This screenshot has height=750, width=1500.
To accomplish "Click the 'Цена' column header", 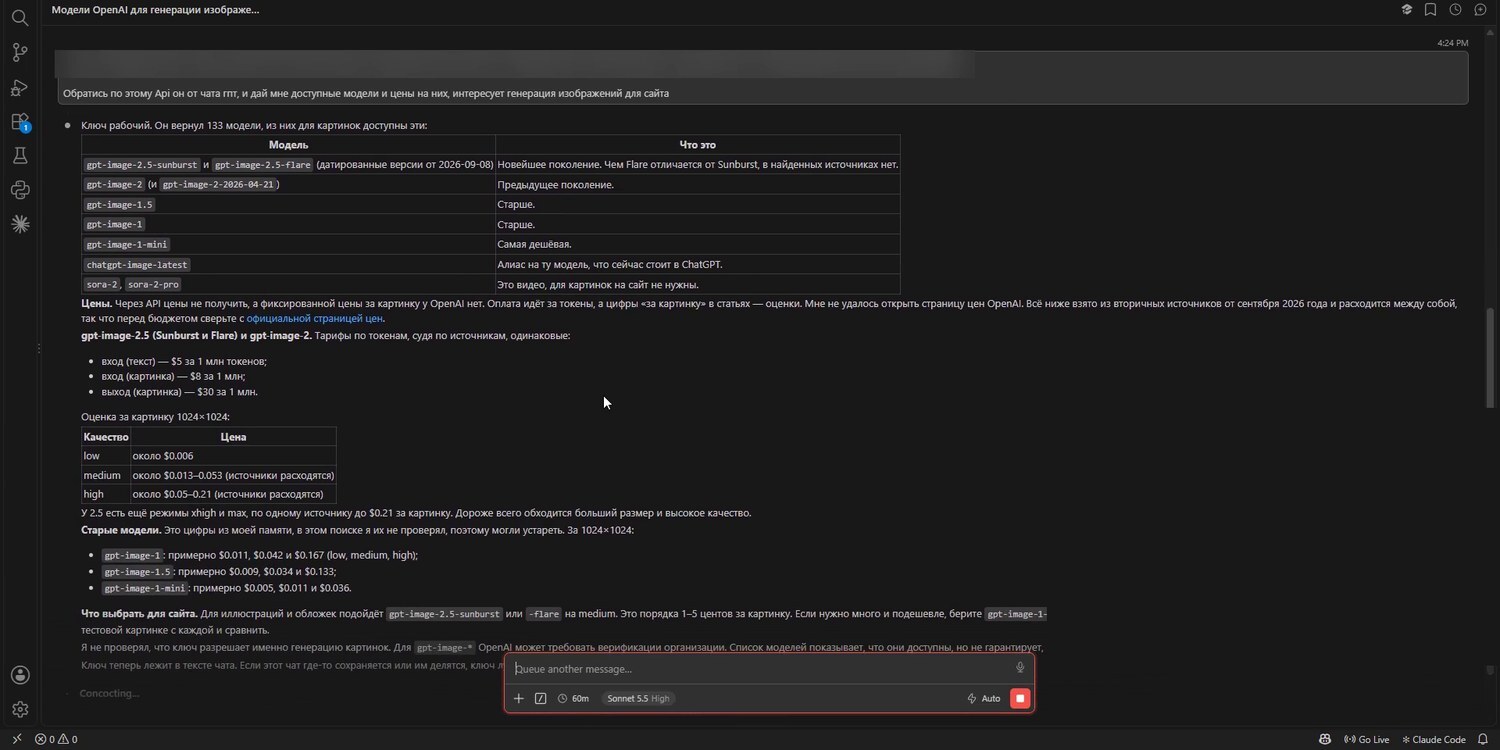I will 233,437.
